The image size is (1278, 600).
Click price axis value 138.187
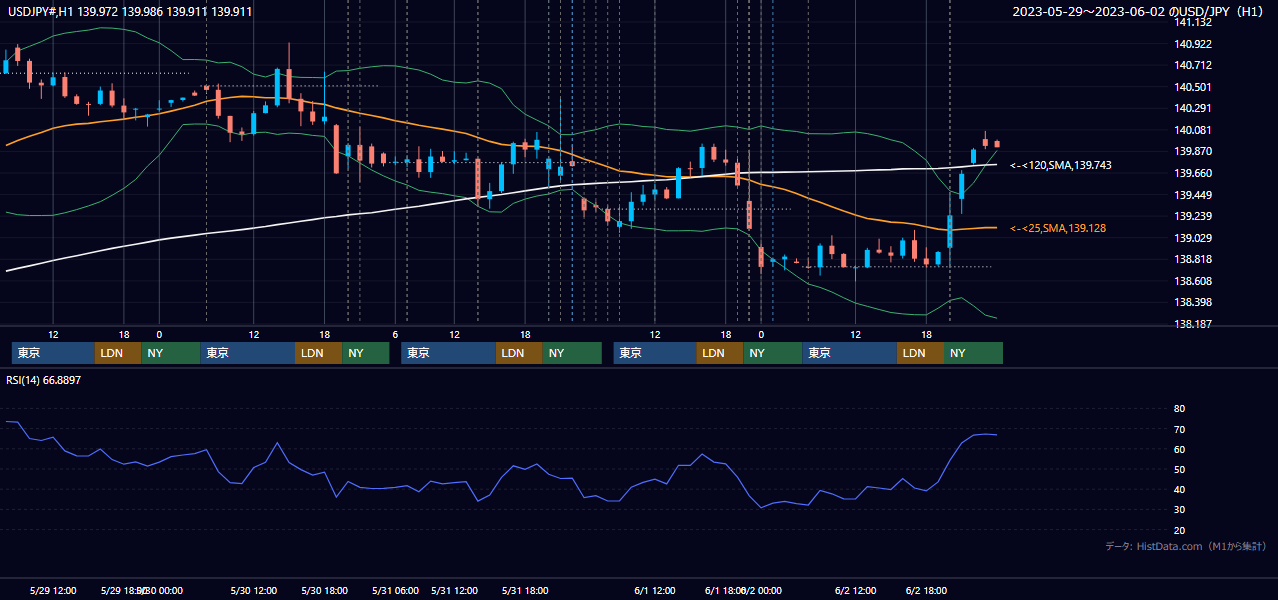coord(1192,324)
